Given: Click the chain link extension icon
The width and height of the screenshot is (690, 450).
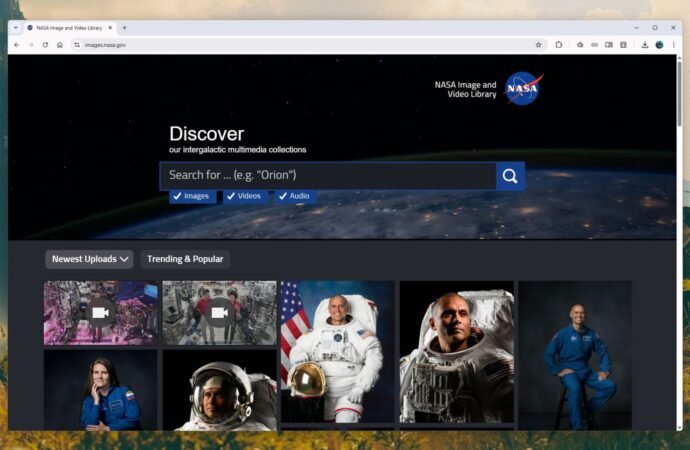Looking at the screenshot, I should 595,45.
